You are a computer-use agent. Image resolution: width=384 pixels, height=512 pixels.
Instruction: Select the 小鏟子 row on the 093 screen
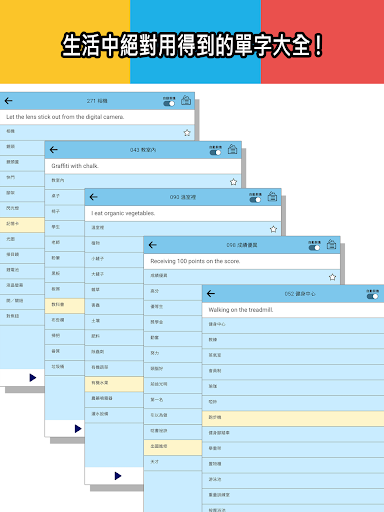tap(114, 259)
